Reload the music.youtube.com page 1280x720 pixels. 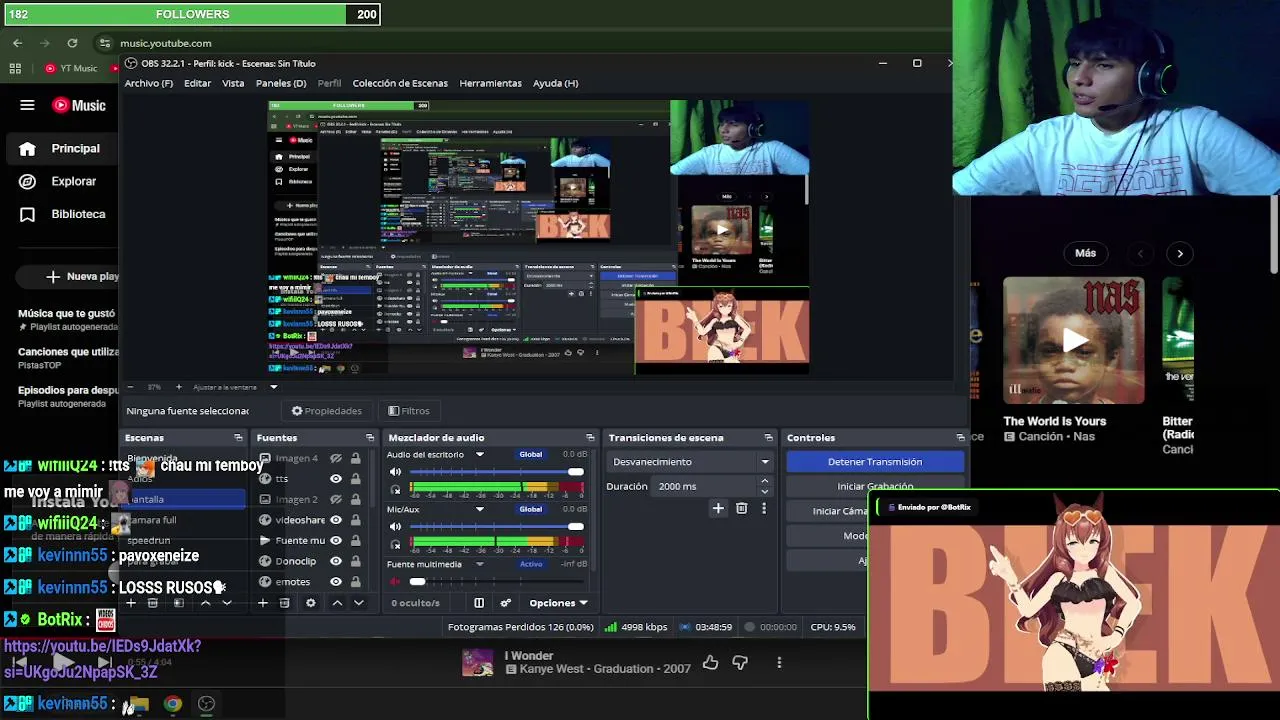[72, 43]
